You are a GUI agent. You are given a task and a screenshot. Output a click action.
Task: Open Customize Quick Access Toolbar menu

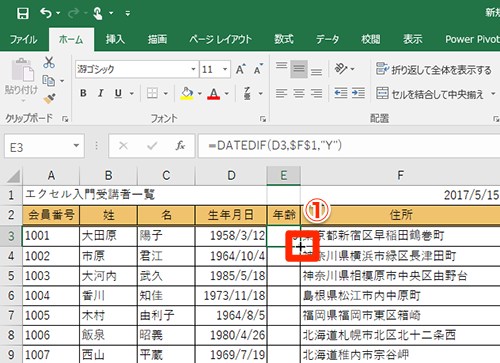click(128, 13)
